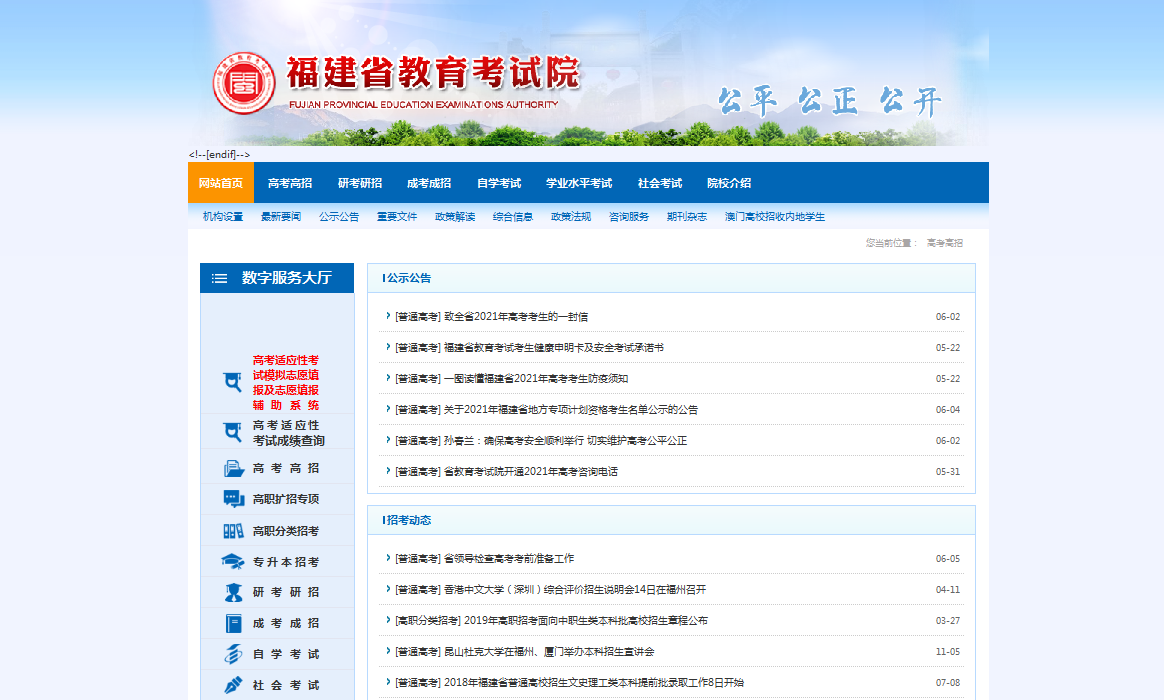
Task: Click the folder icon beside 高考高招 in sidebar
Action: tap(234, 468)
